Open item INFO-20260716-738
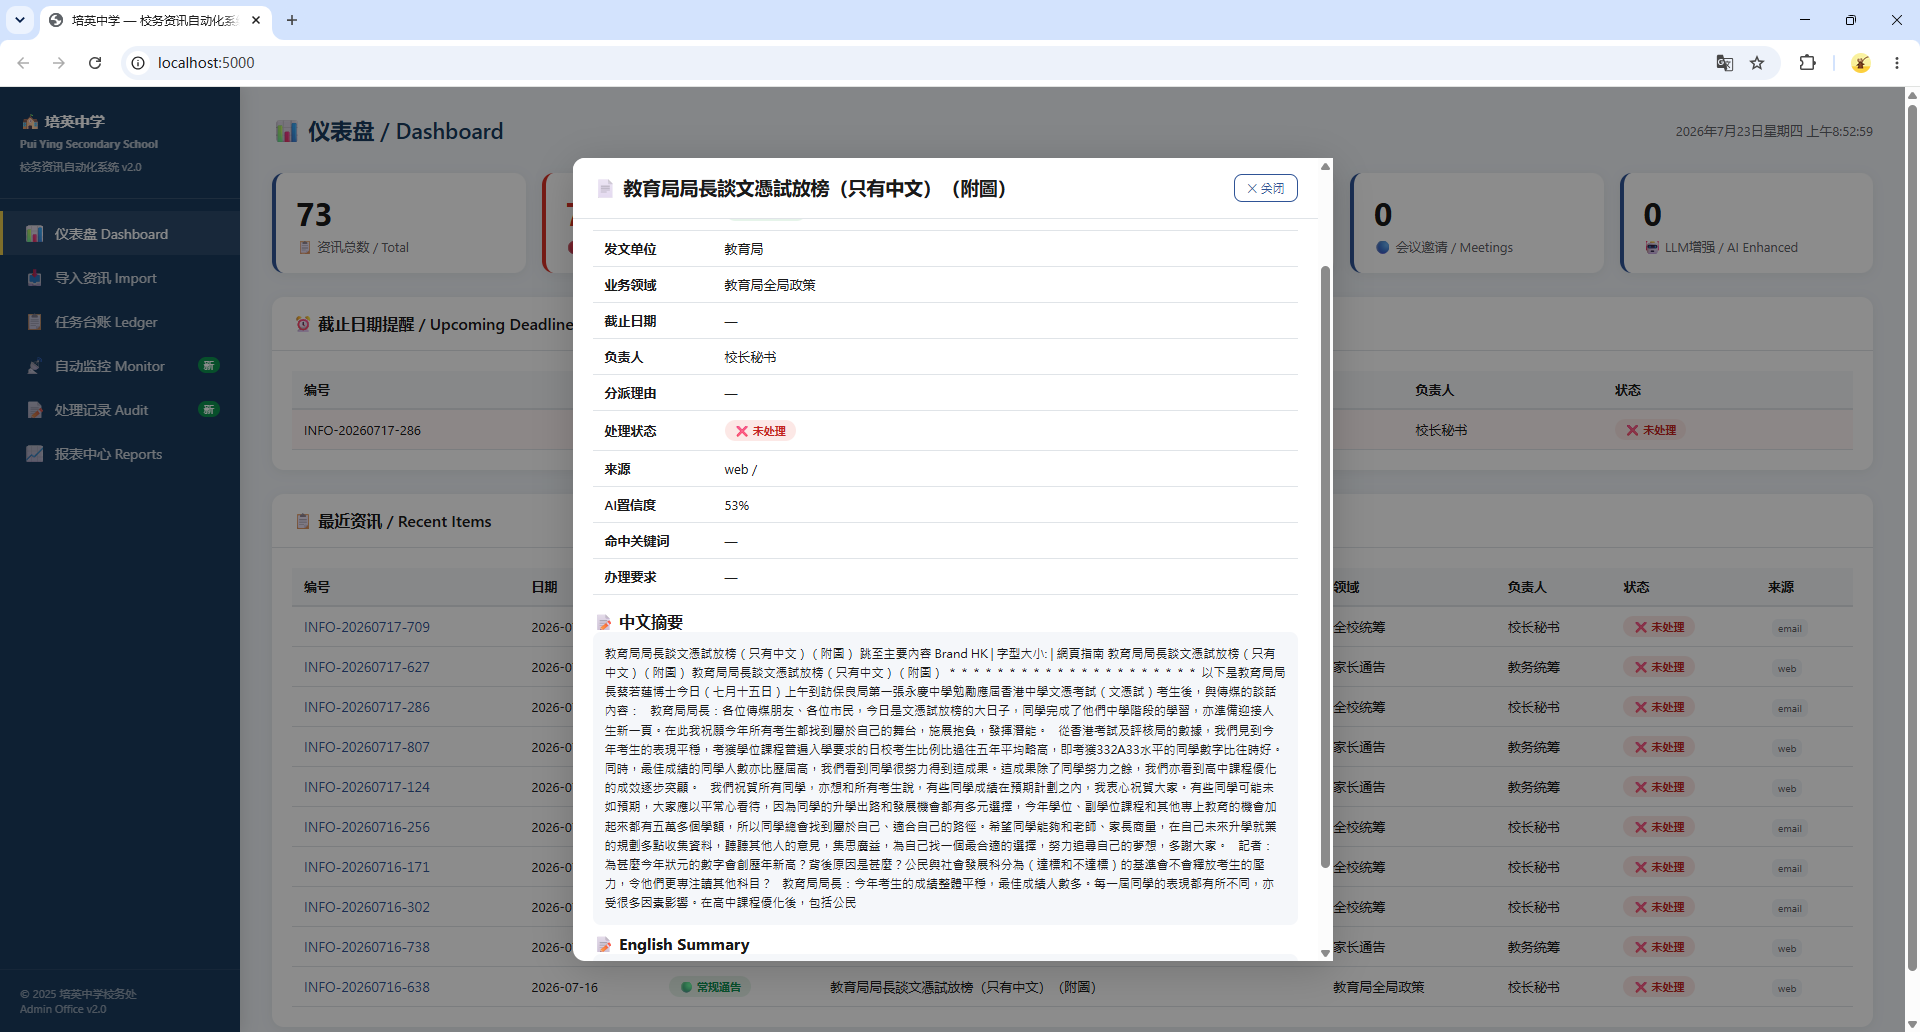 pyautogui.click(x=367, y=947)
